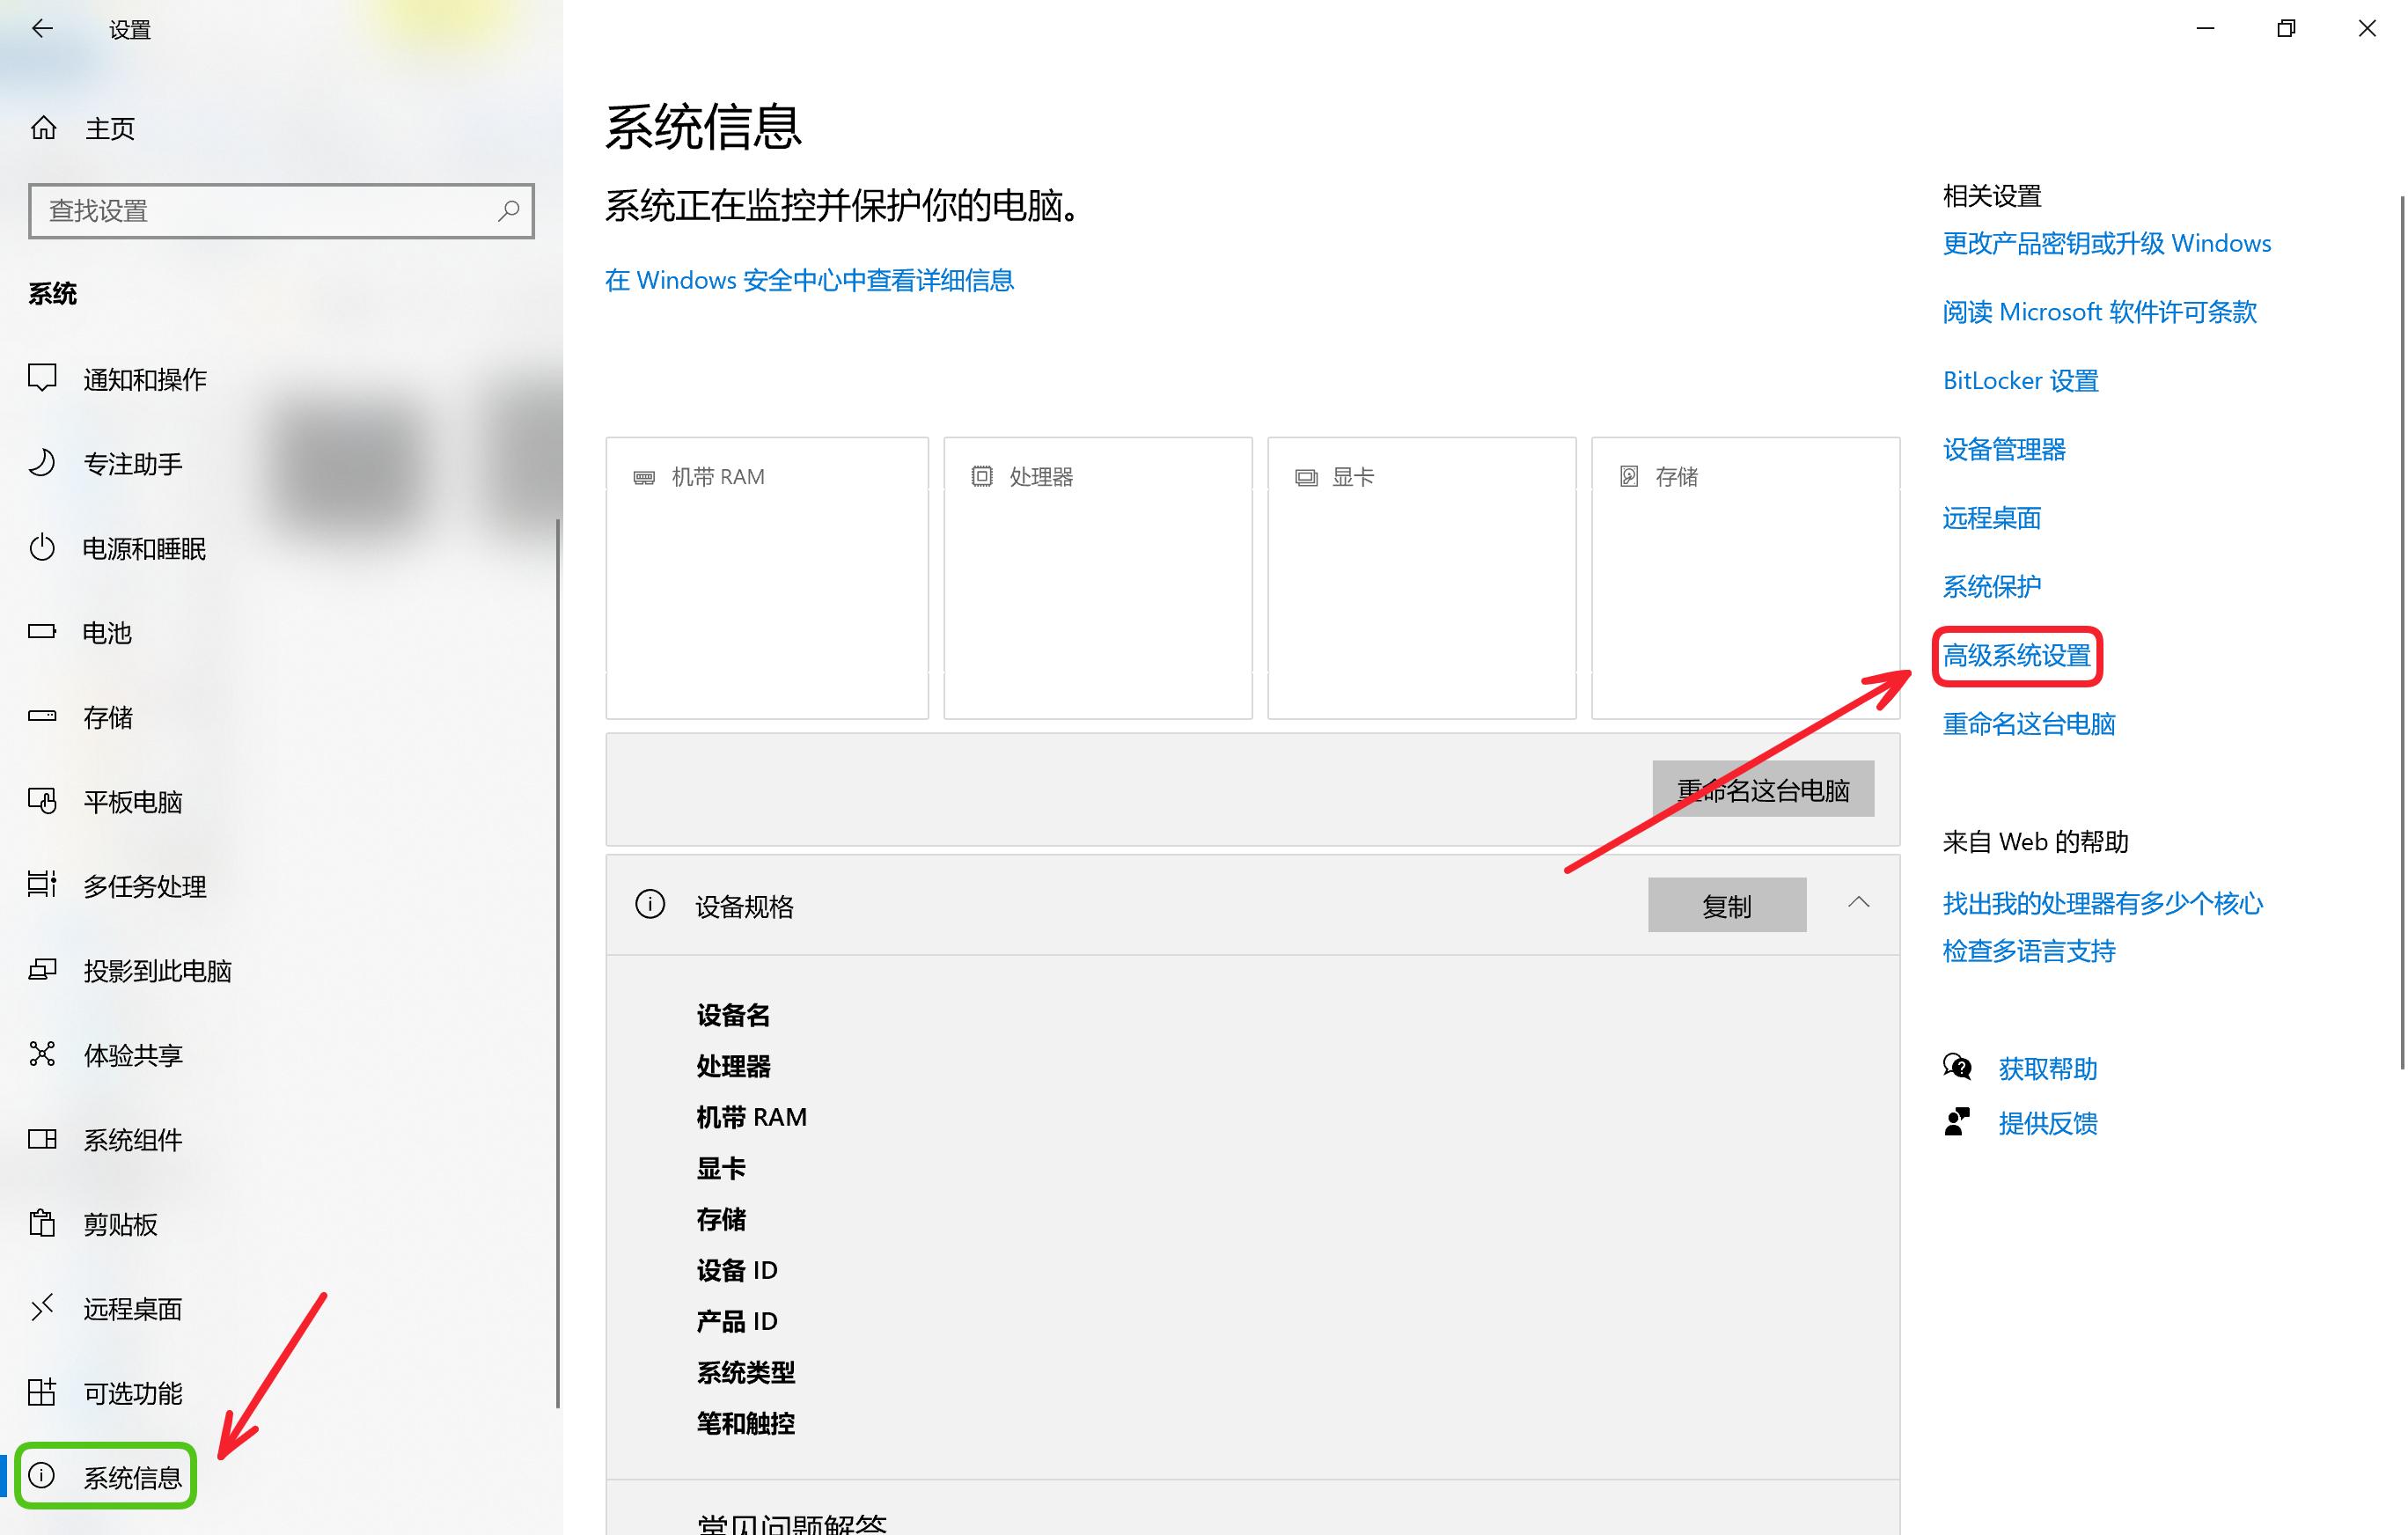
Task: Open Windows 安全中心详细信息 link
Action: pyautogui.click(x=808, y=281)
